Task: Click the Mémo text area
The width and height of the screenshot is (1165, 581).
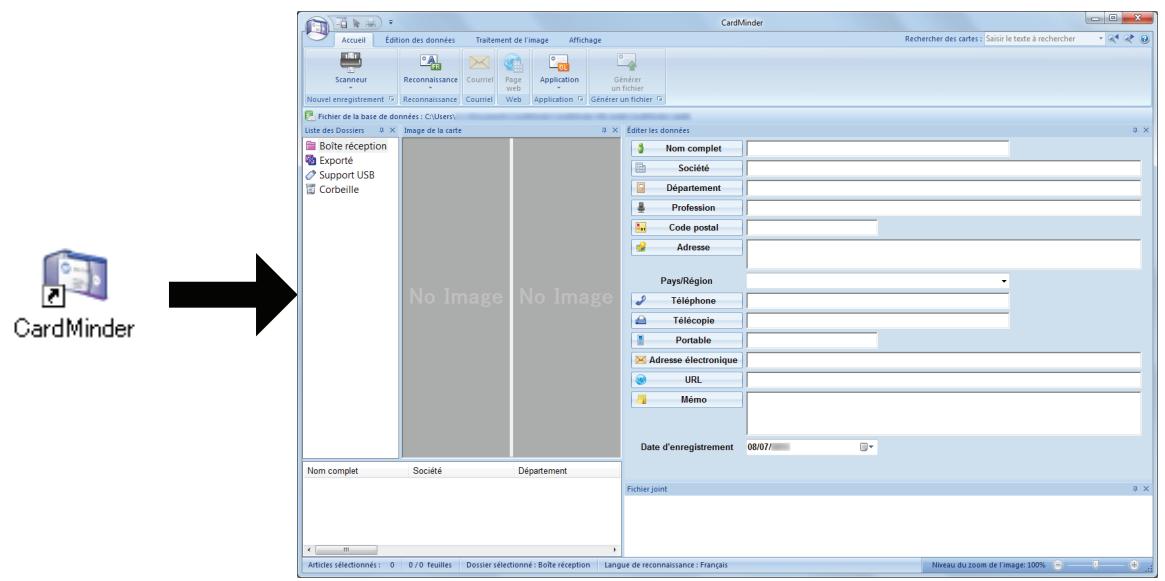Action: pos(944,413)
